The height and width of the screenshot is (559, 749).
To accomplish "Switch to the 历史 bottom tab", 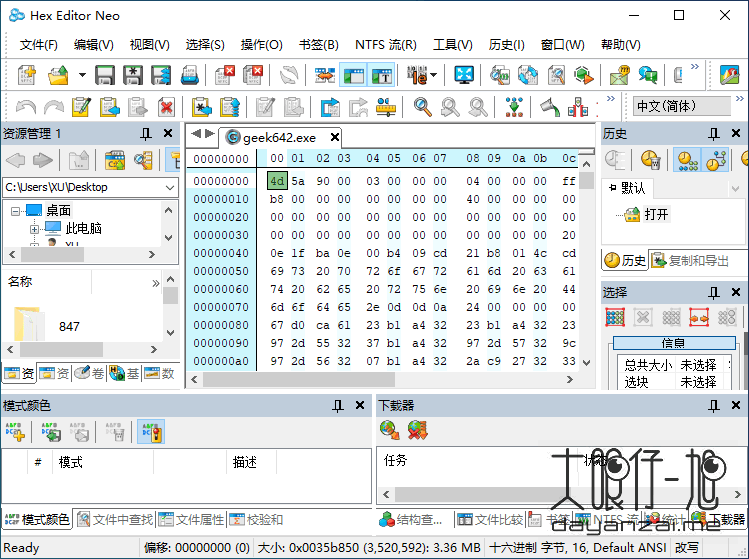I will [x=625, y=260].
